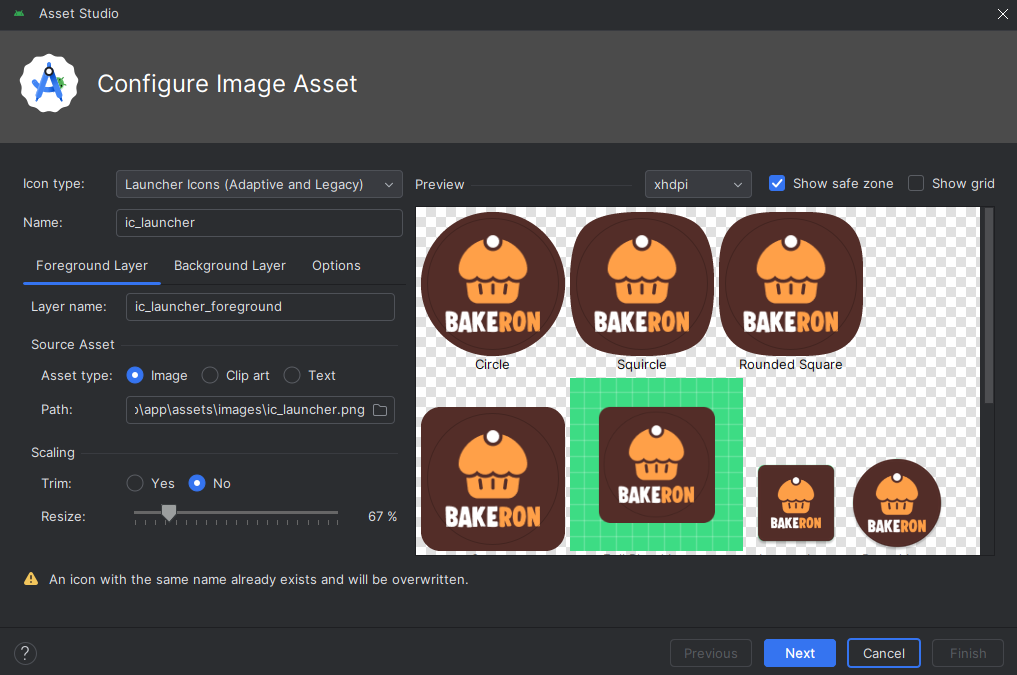Screen dimensions: 1017x675
Task: Click the Rounded Square icon preview
Action: coord(790,284)
